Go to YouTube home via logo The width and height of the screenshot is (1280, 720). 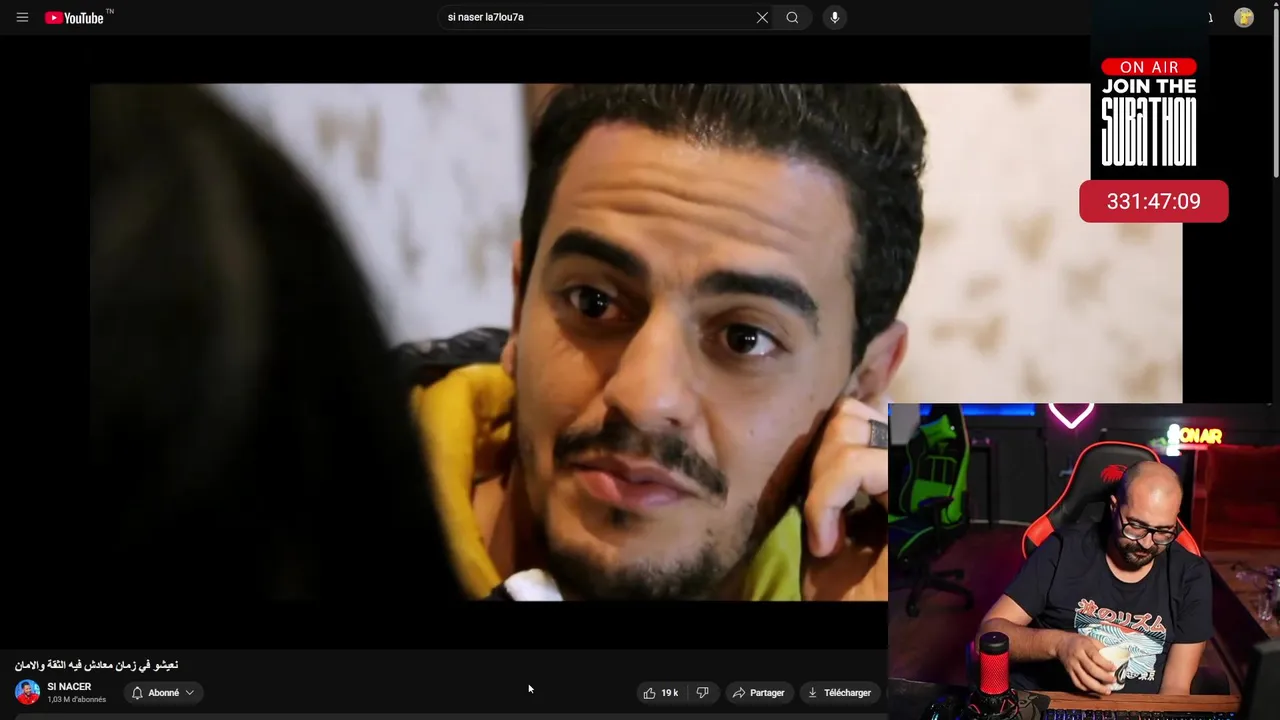(75, 17)
